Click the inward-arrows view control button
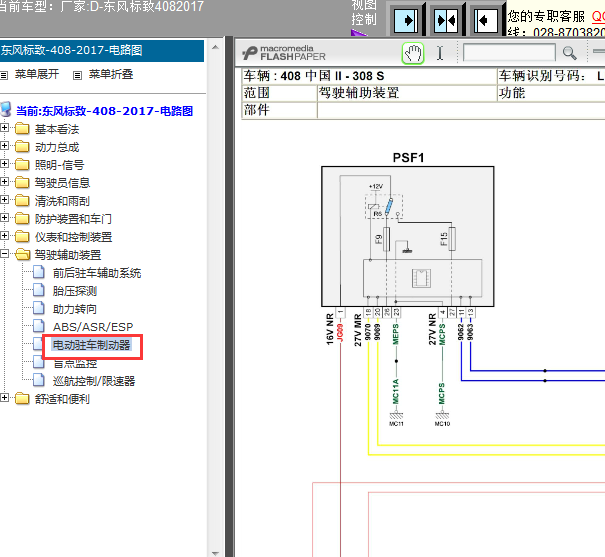The height and width of the screenshot is (557, 605). [x=446, y=20]
